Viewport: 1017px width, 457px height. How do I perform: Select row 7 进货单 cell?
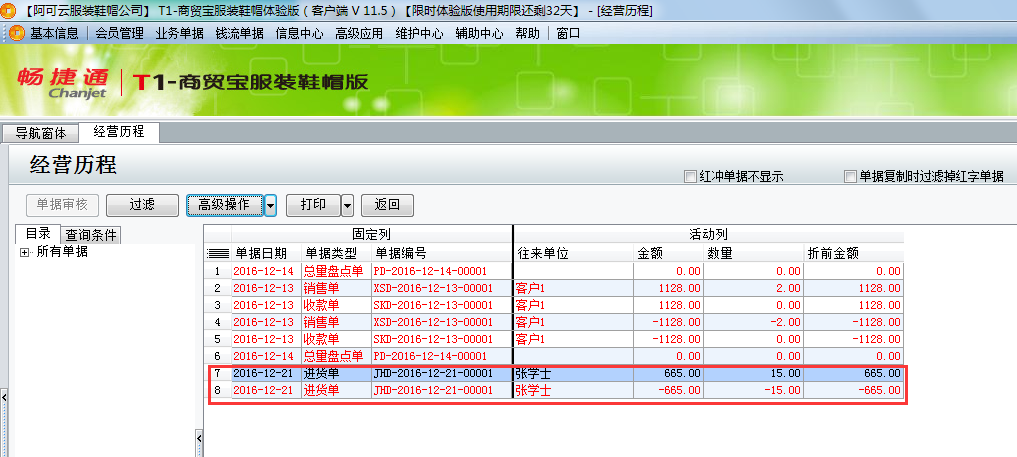pyautogui.click(x=336, y=373)
